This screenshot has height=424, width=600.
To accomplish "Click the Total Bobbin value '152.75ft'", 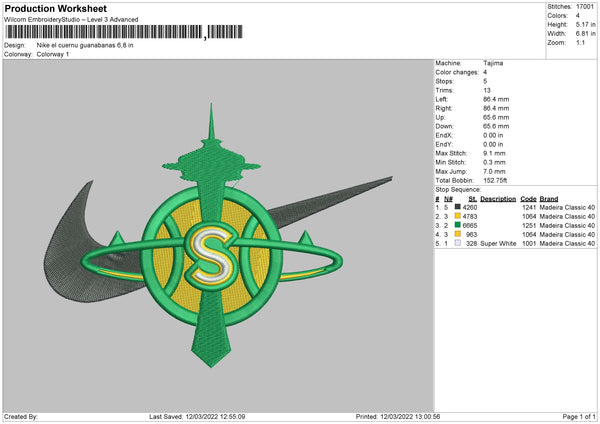I will click(x=495, y=180).
